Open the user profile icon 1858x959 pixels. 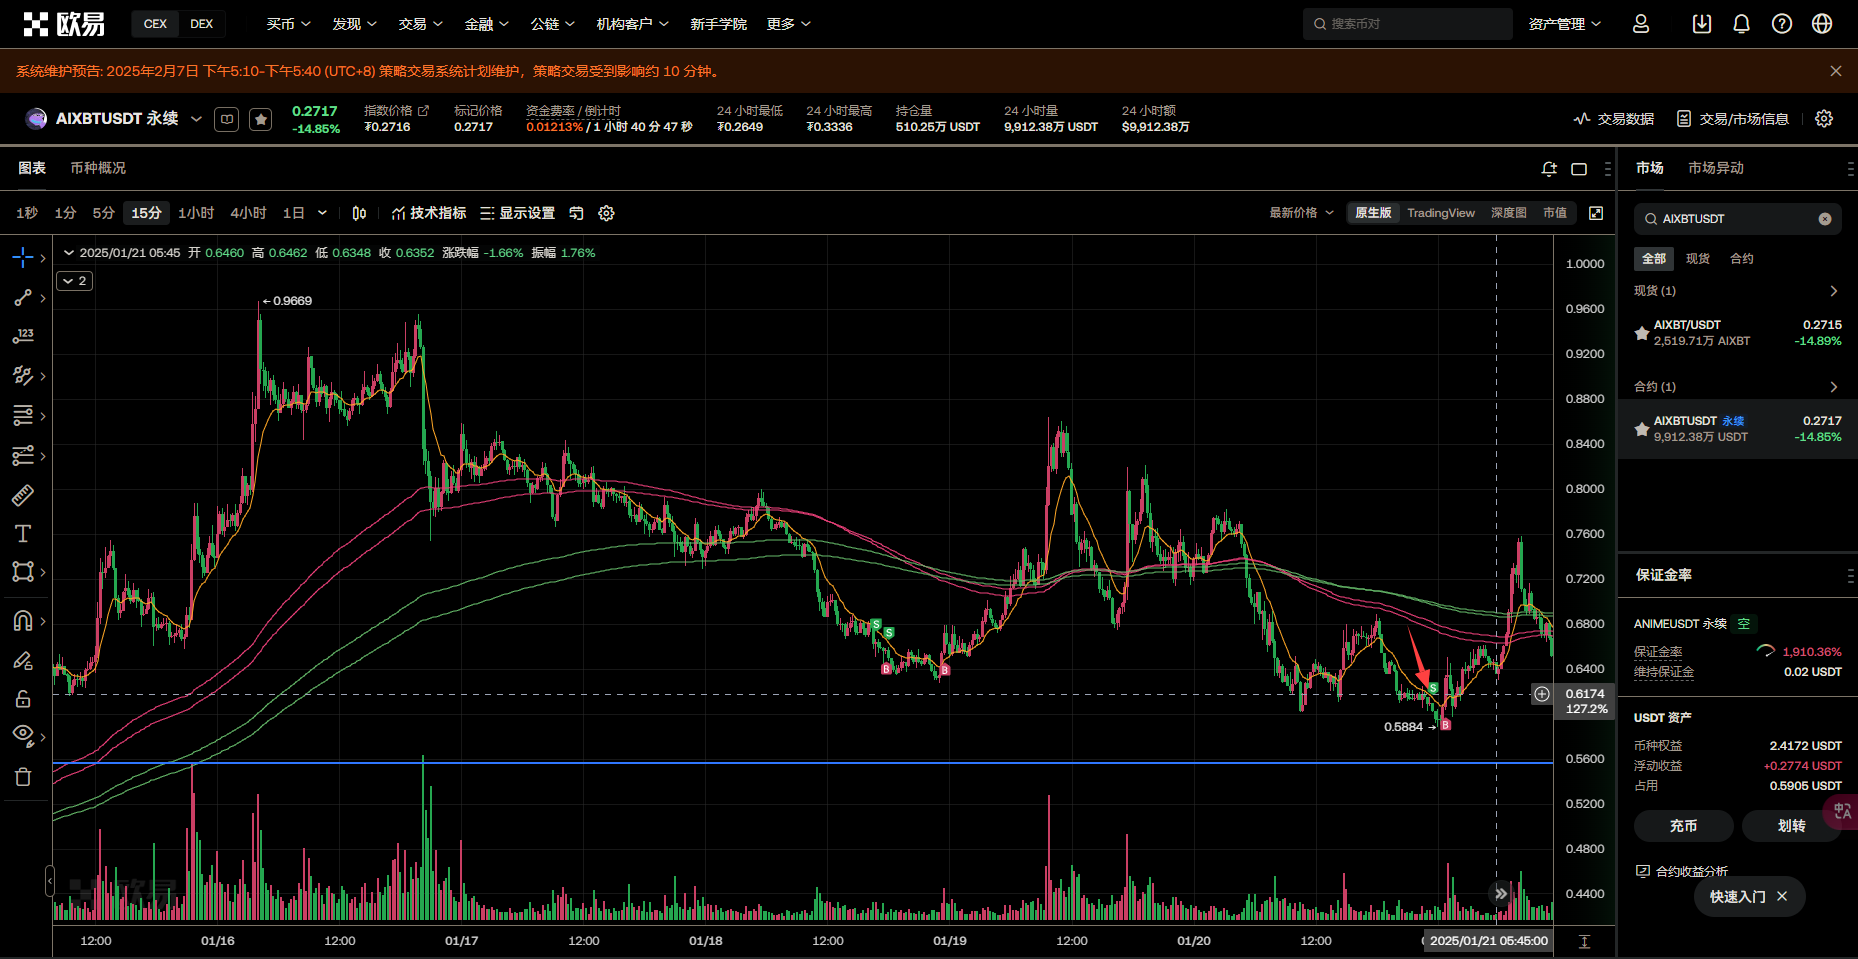point(1641,24)
